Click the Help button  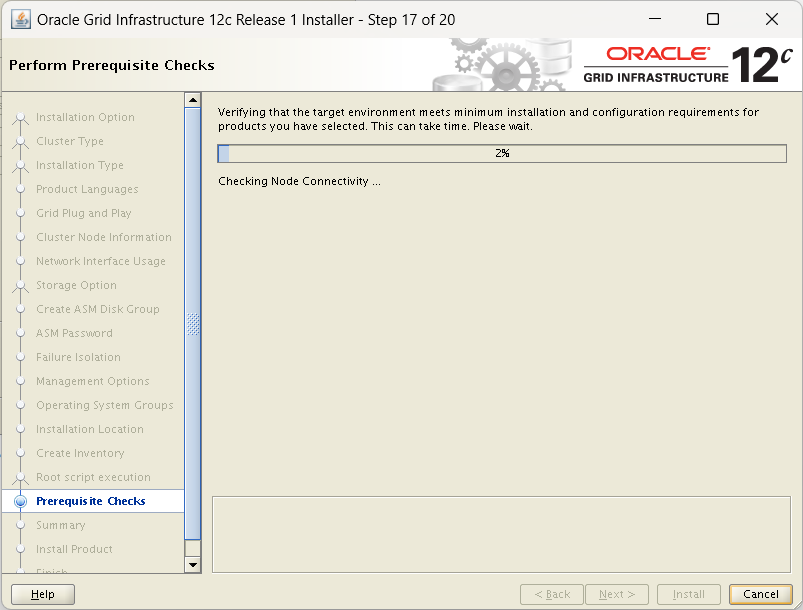(43, 594)
